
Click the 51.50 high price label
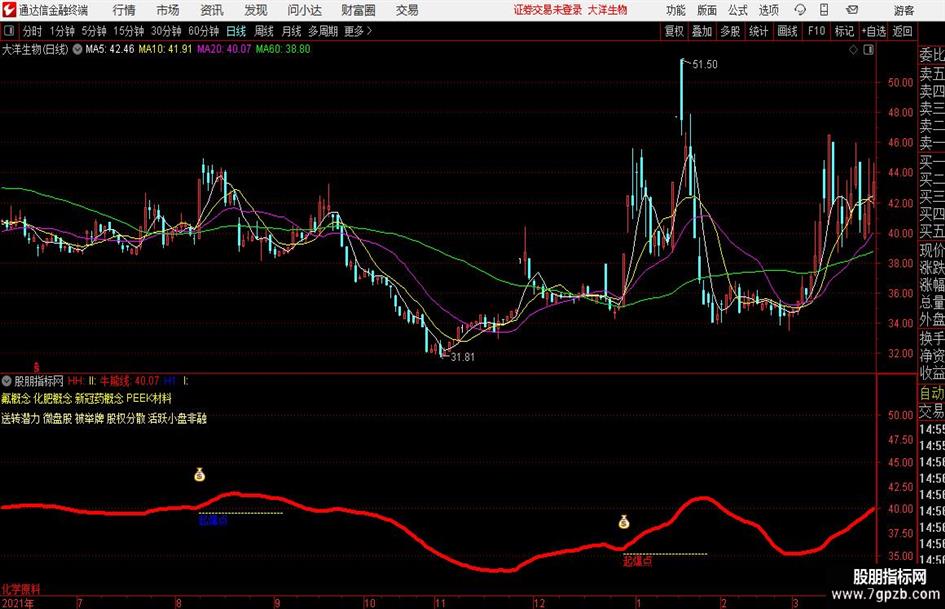point(705,65)
